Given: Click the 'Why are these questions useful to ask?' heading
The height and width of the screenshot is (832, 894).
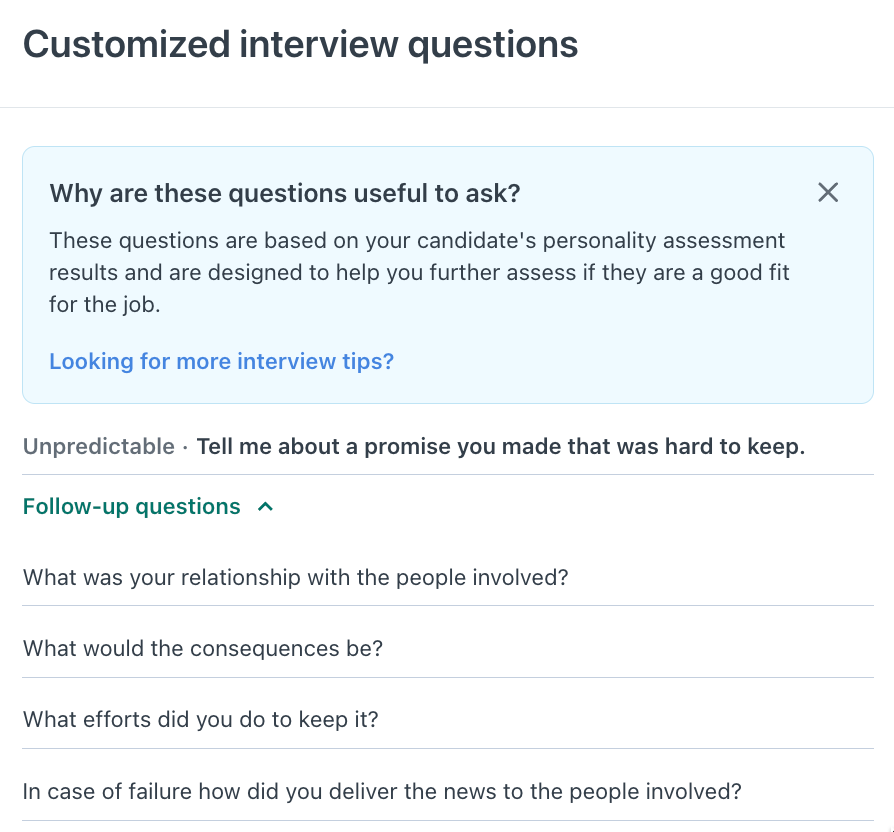Looking at the screenshot, I should pos(285,193).
